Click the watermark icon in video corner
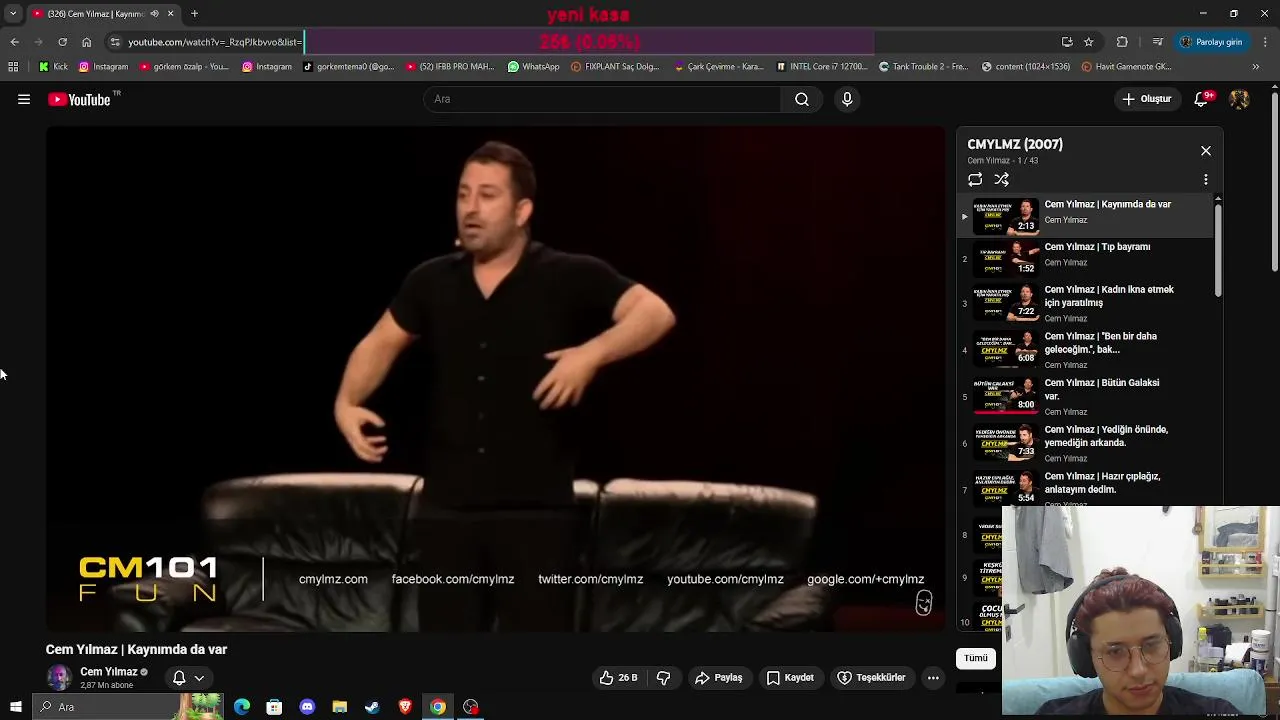 pyautogui.click(x=924, y=602)
